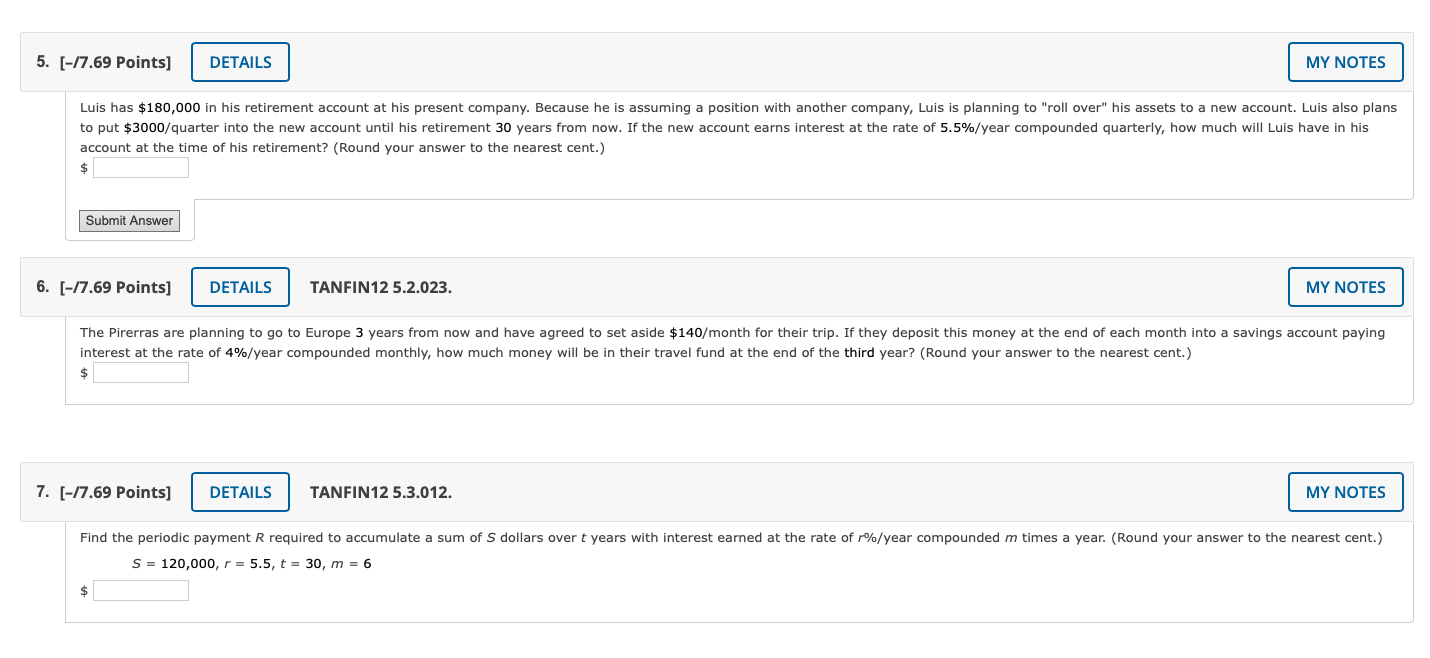Open MY NOTES for question 6
Viewport: 1430px width, 658px height.
point(1345,287)
